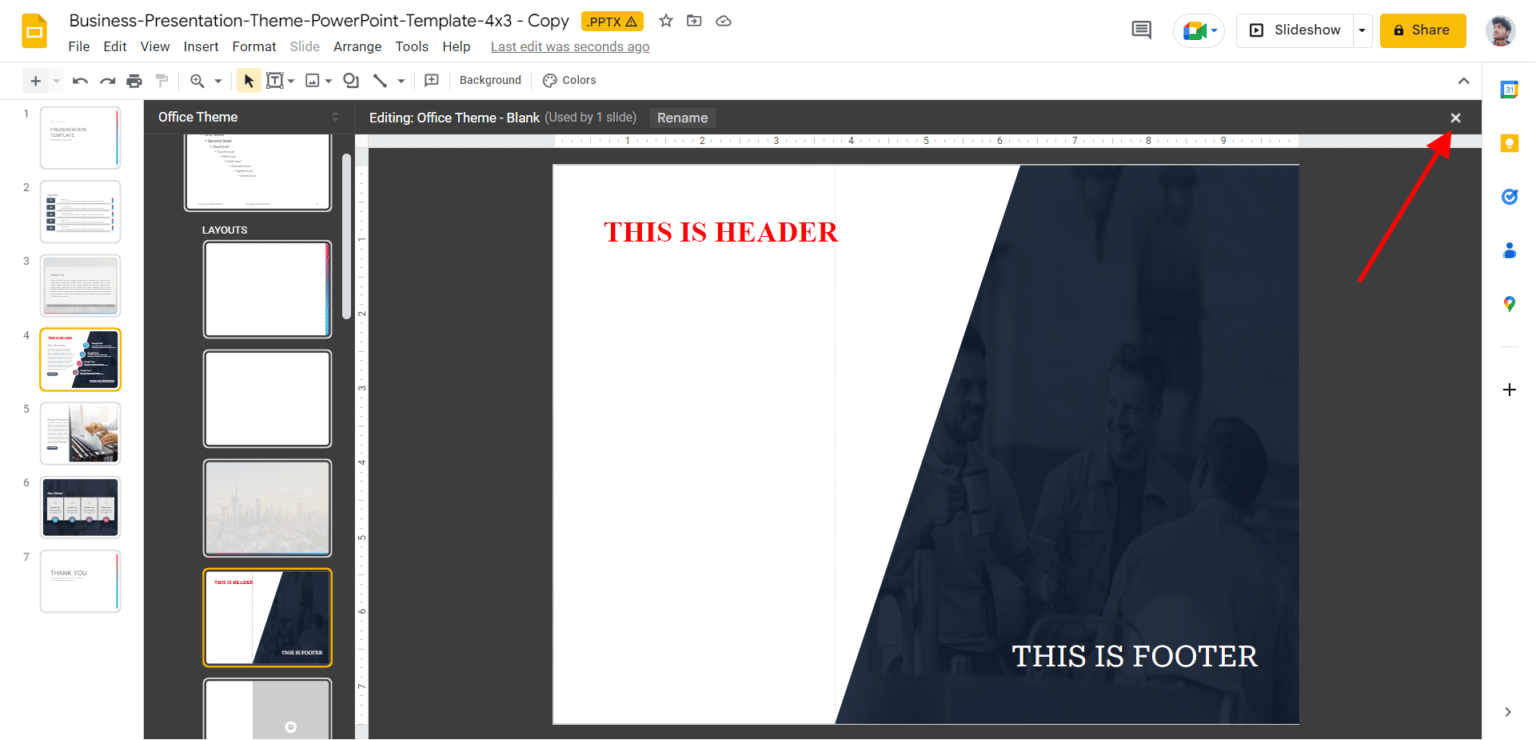Open the Slideshow options dropdown arrow
This screenshot has height=740, width=1536.
[1362, 30]
